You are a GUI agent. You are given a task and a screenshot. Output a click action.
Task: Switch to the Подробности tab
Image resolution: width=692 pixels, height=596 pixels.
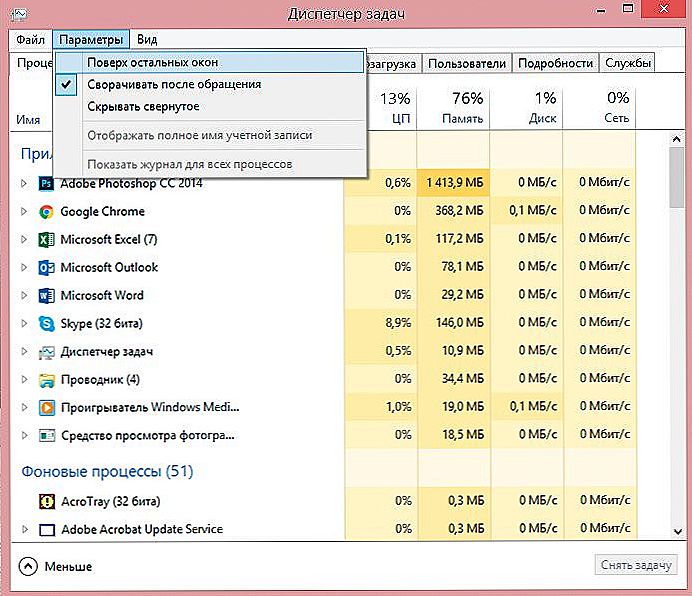(555, 64)
